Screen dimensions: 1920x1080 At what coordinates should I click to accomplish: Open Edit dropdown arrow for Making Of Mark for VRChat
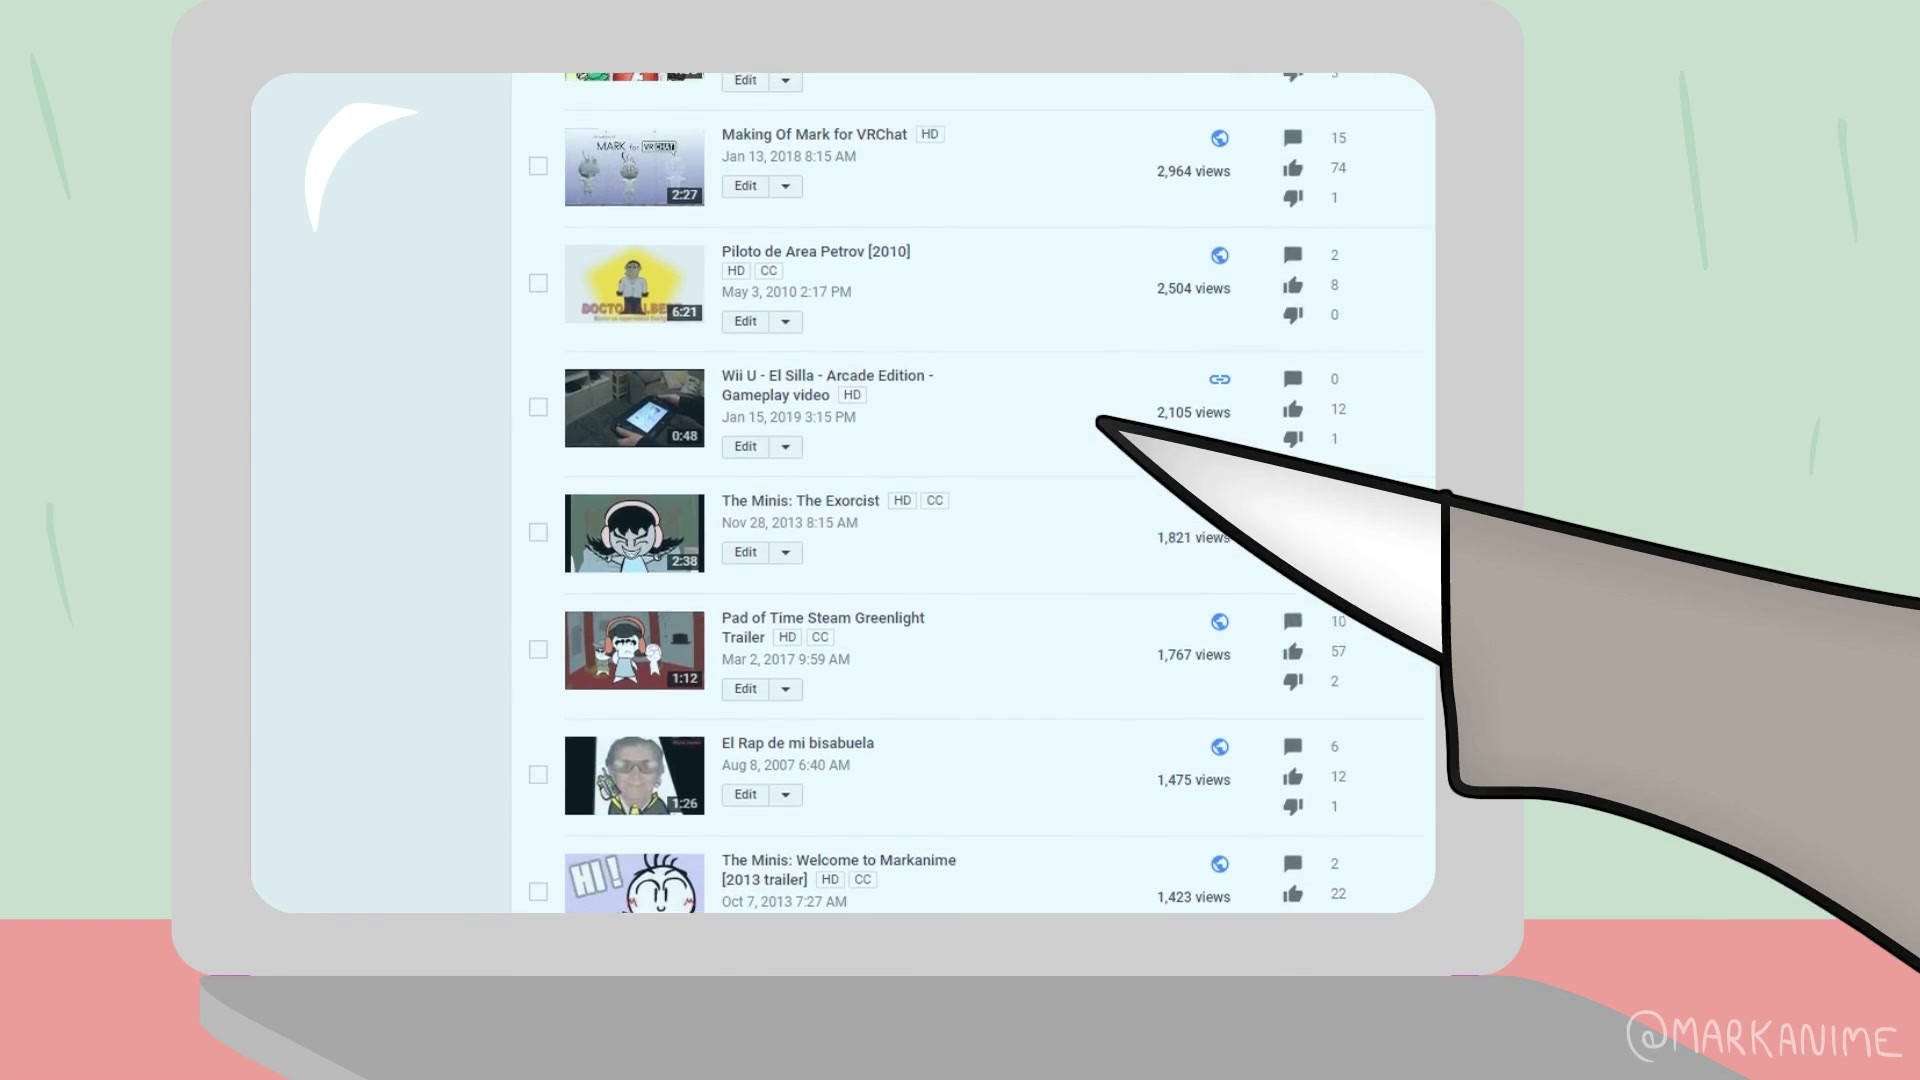pos(786,186)
